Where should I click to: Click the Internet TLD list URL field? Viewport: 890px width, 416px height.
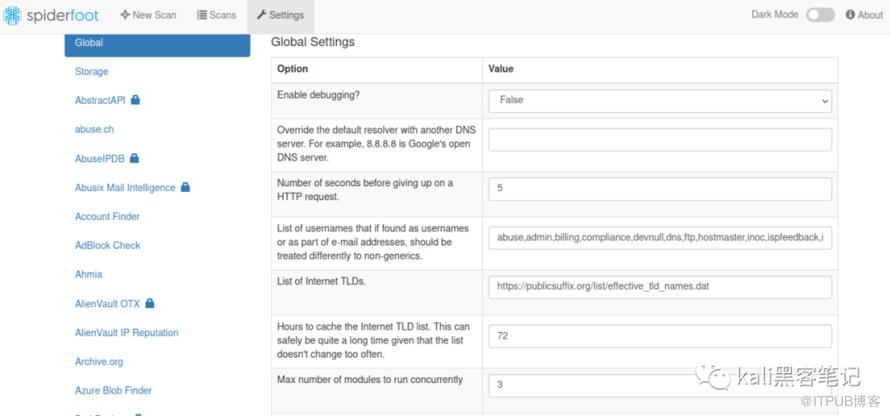659,287
